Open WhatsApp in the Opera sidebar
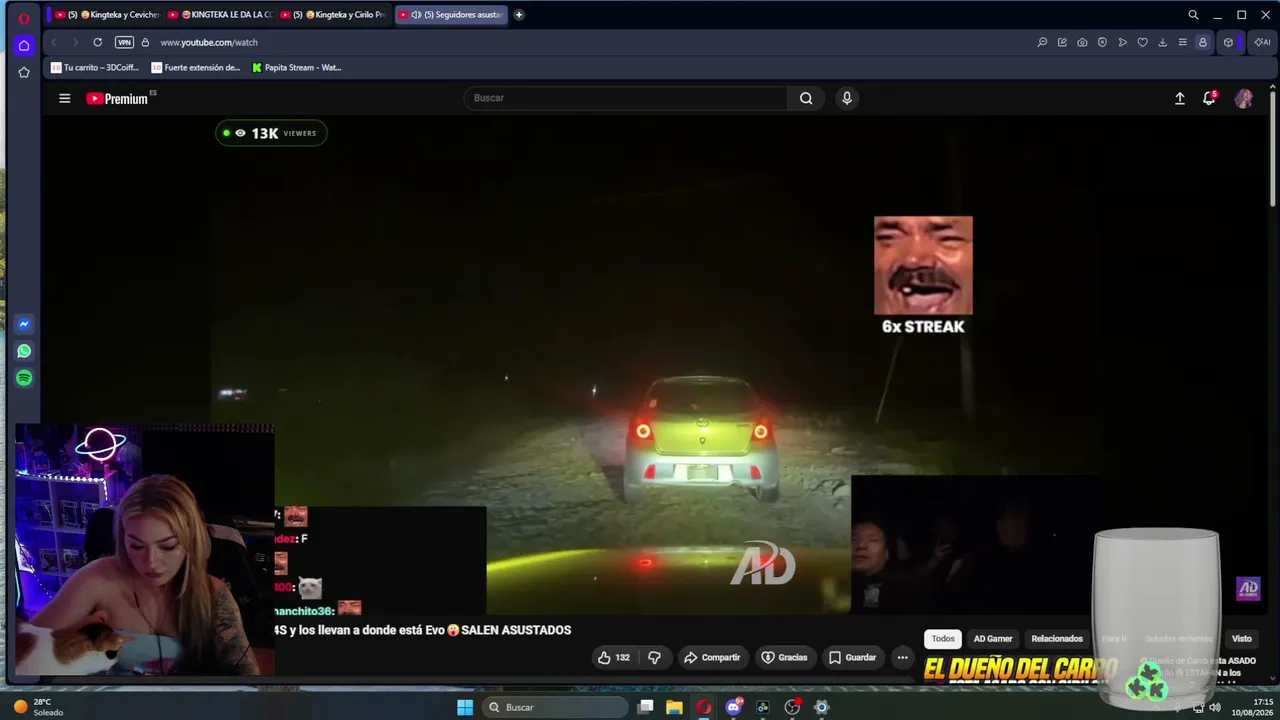Screen dimensions: 1280x720 (x=24, y=351)
